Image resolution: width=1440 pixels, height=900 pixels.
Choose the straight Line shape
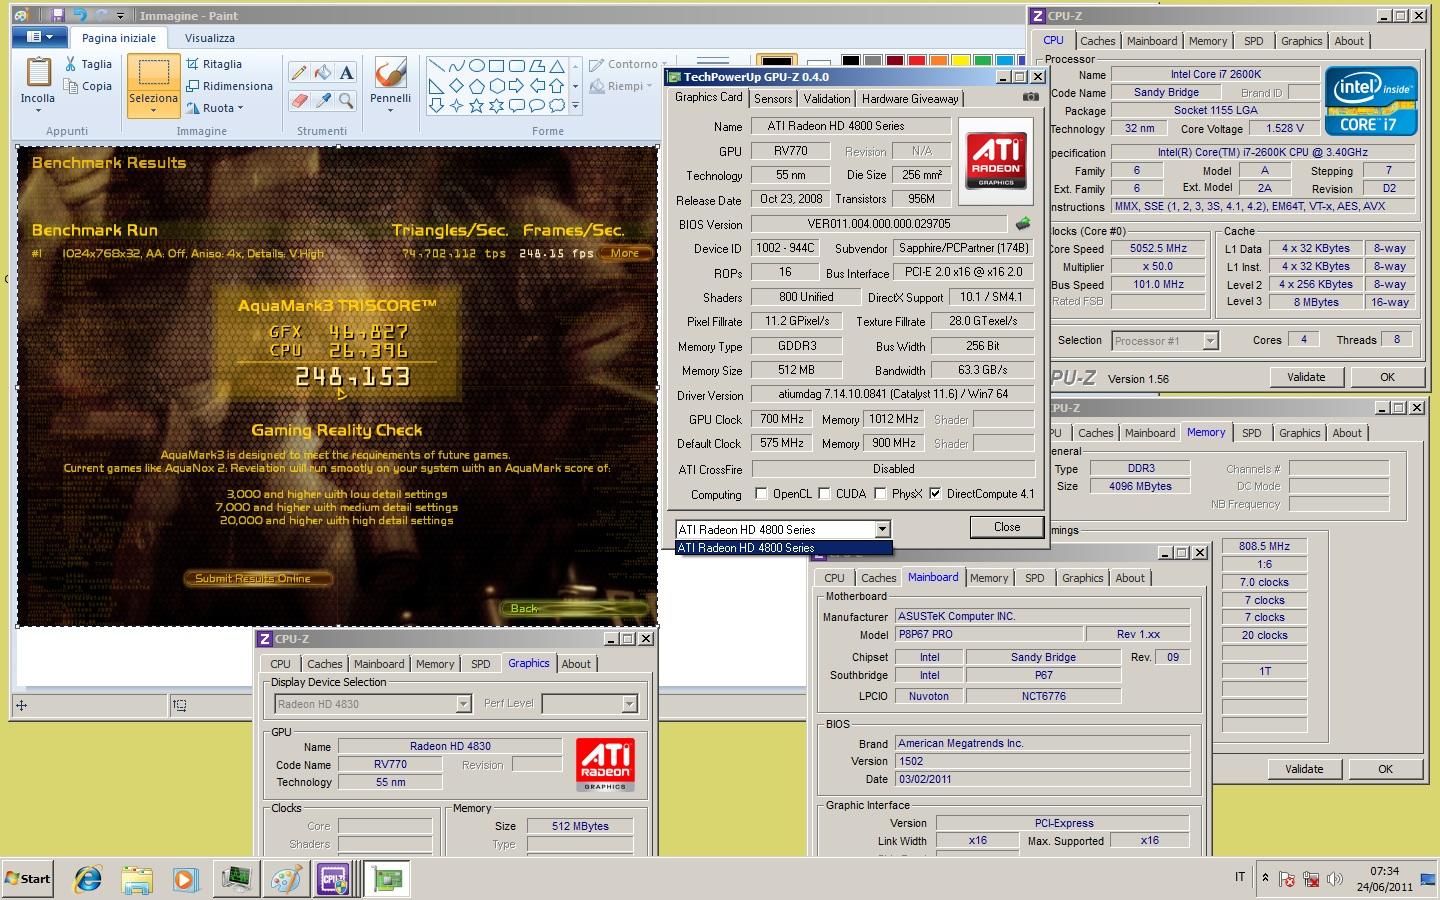436,66
